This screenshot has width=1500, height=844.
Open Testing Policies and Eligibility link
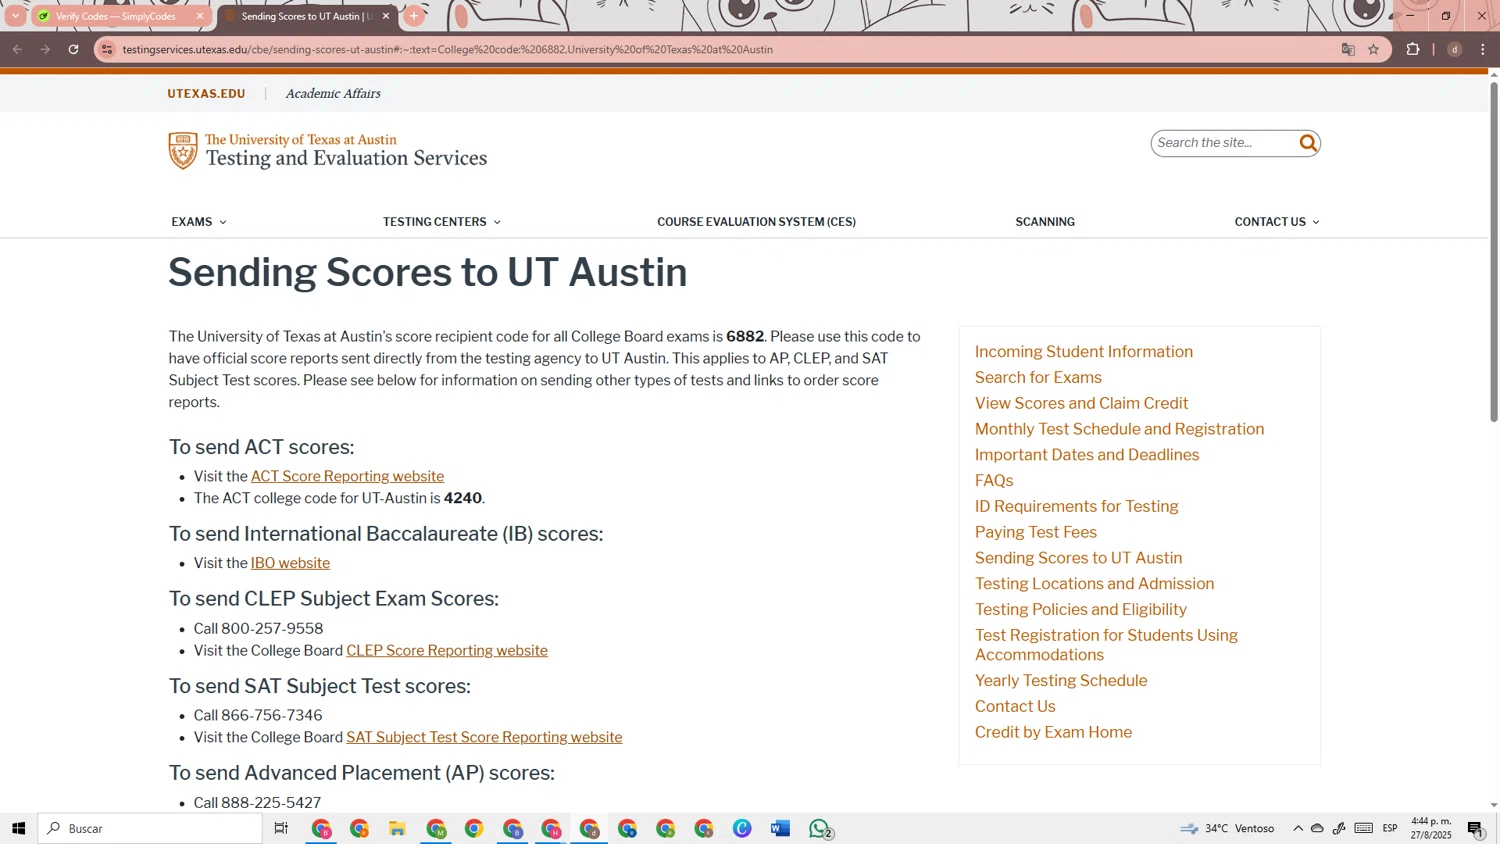tap(1081, 610)
